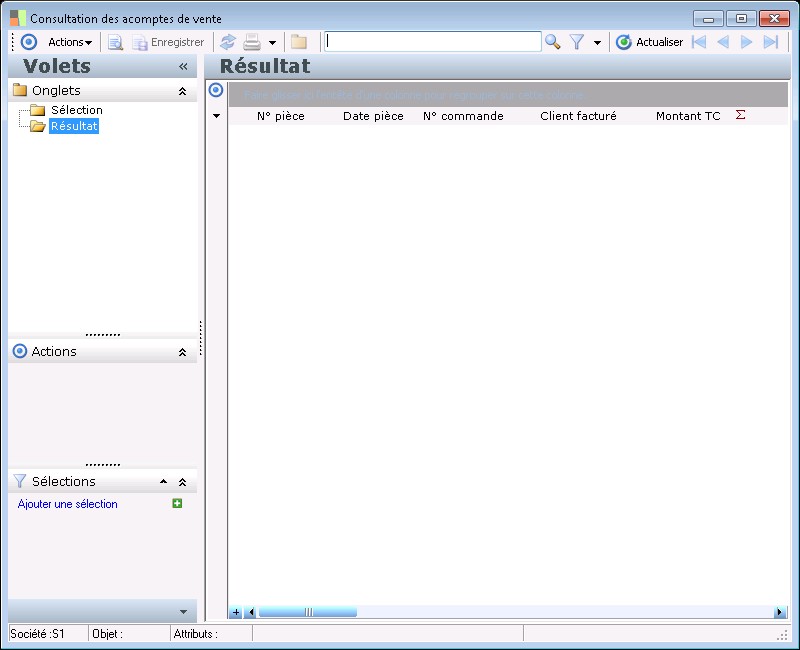This screenshot has height=650, width=800.
Task: Focus the search input field
Action: pos(433,41)
